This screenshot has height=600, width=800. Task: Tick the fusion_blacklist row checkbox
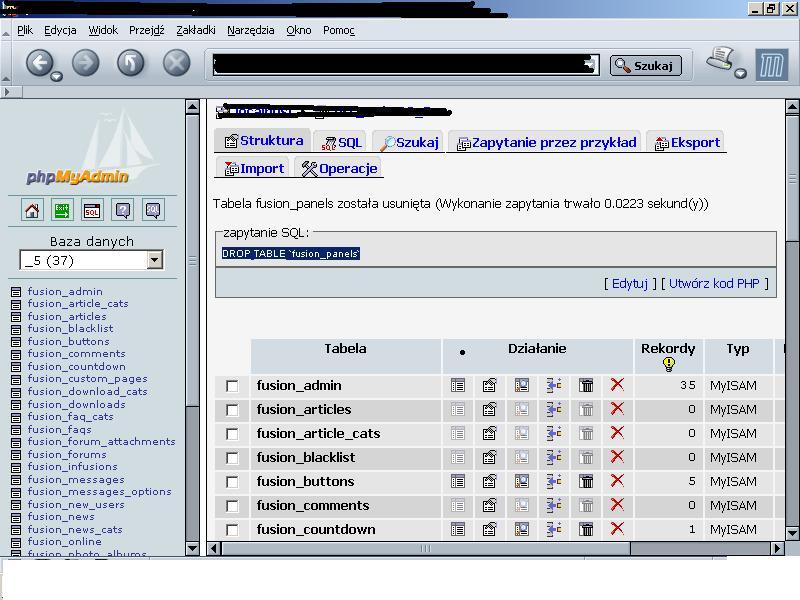pyautogui.click(x=232, y=458)
